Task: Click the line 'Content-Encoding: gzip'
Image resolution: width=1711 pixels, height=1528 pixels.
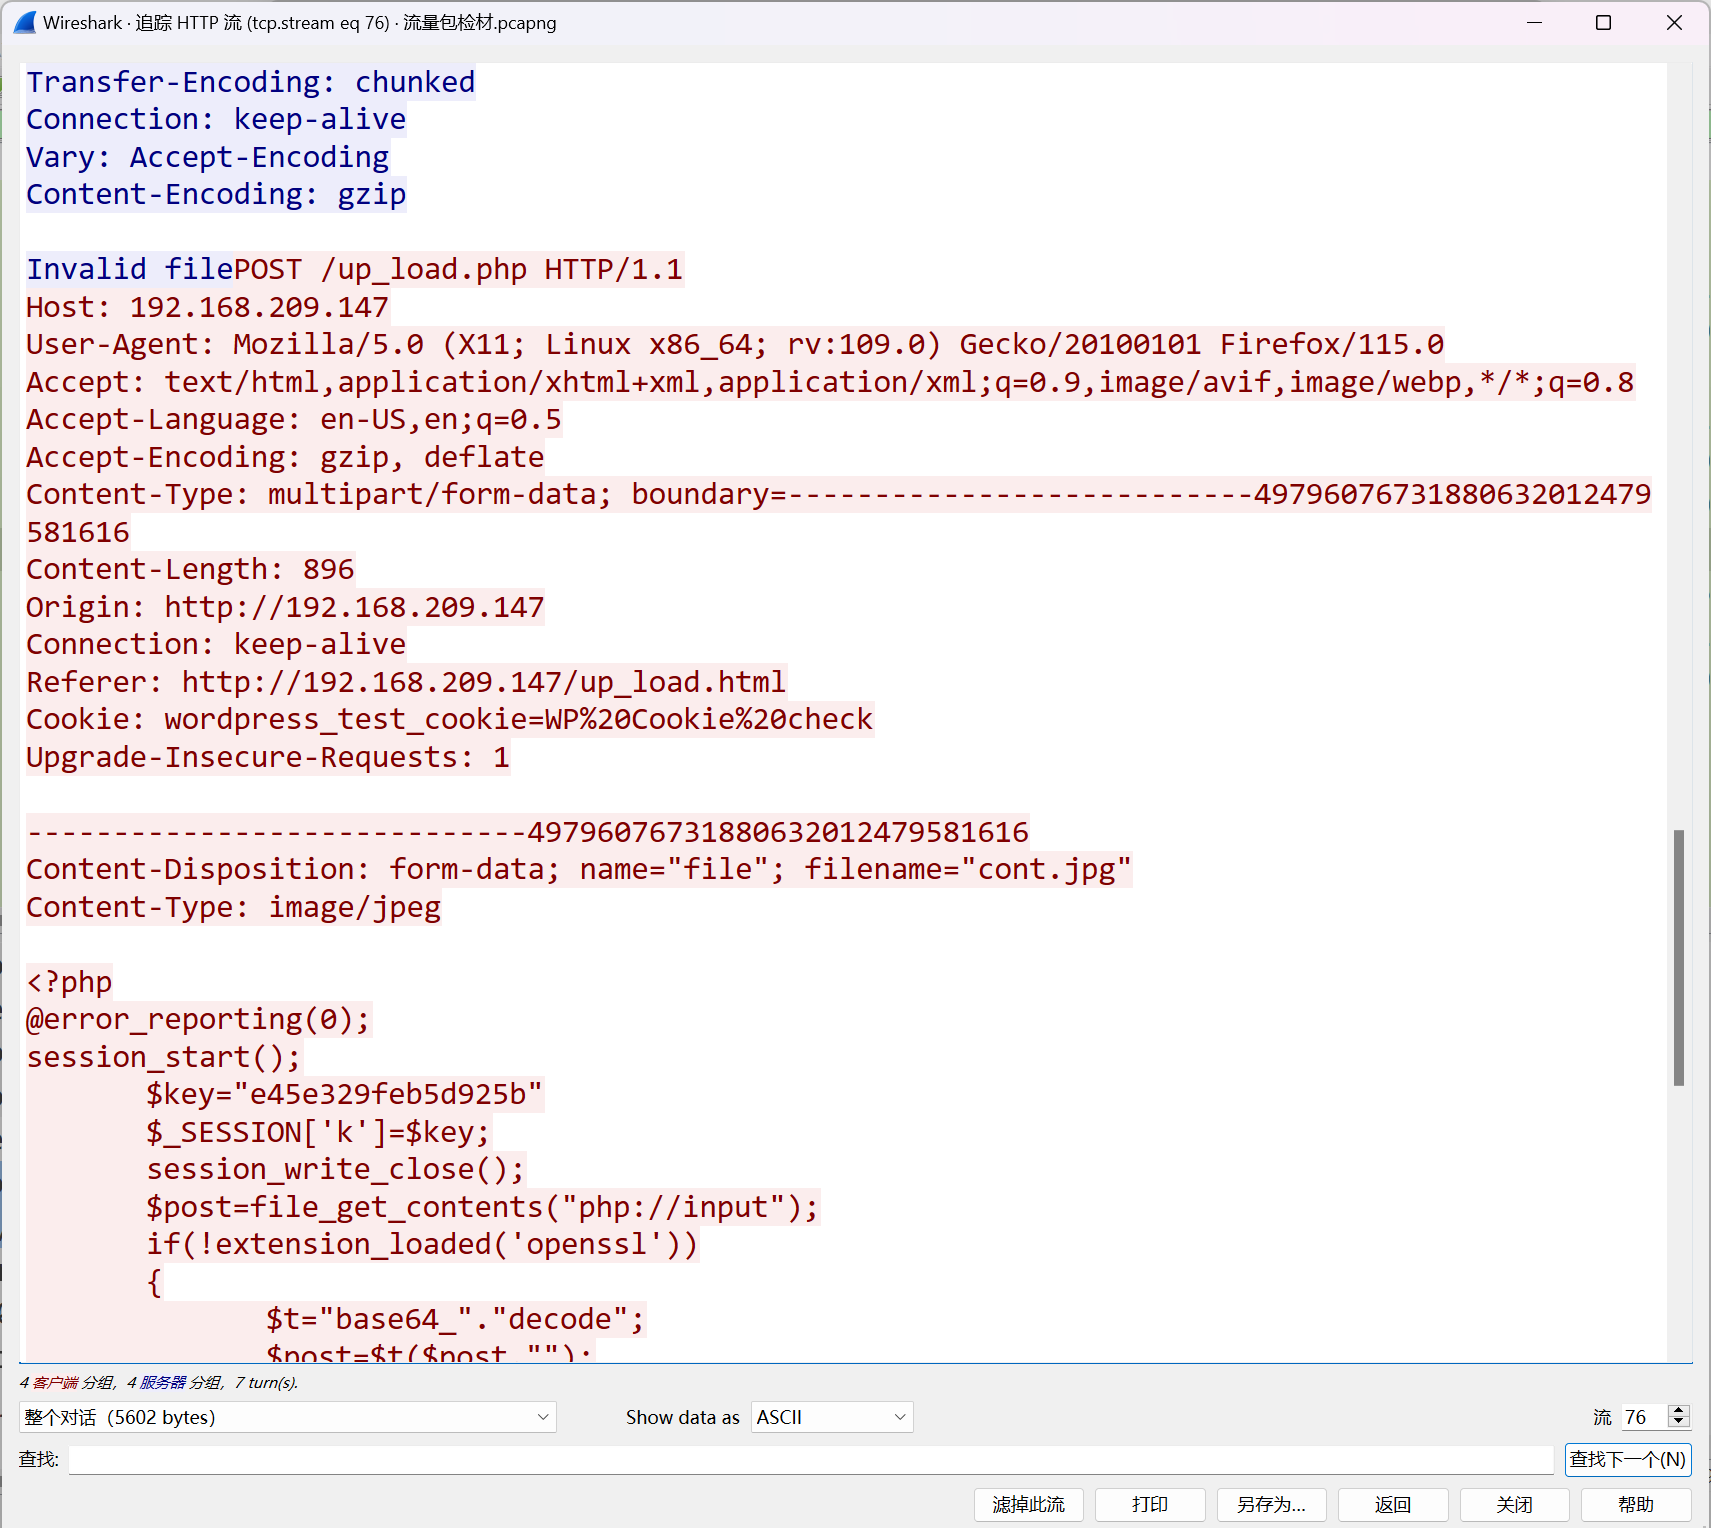Action: coord(216,194)
